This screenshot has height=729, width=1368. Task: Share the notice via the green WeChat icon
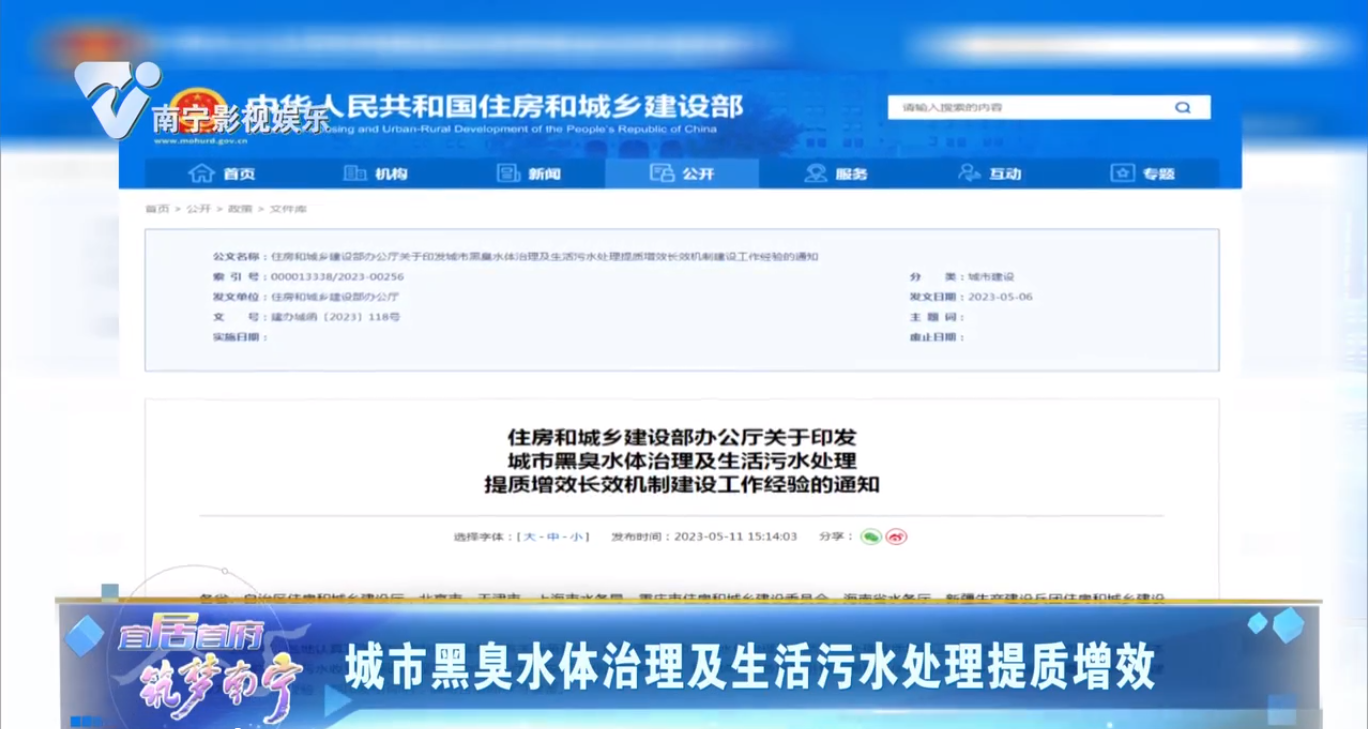pyautogui.click(x=871, y=536)
